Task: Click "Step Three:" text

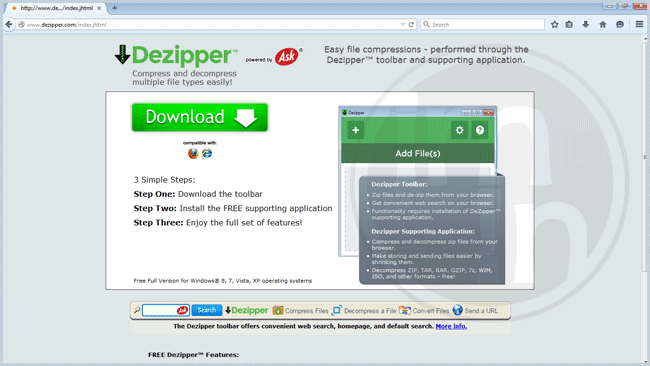Action: (x=158, y=223)
